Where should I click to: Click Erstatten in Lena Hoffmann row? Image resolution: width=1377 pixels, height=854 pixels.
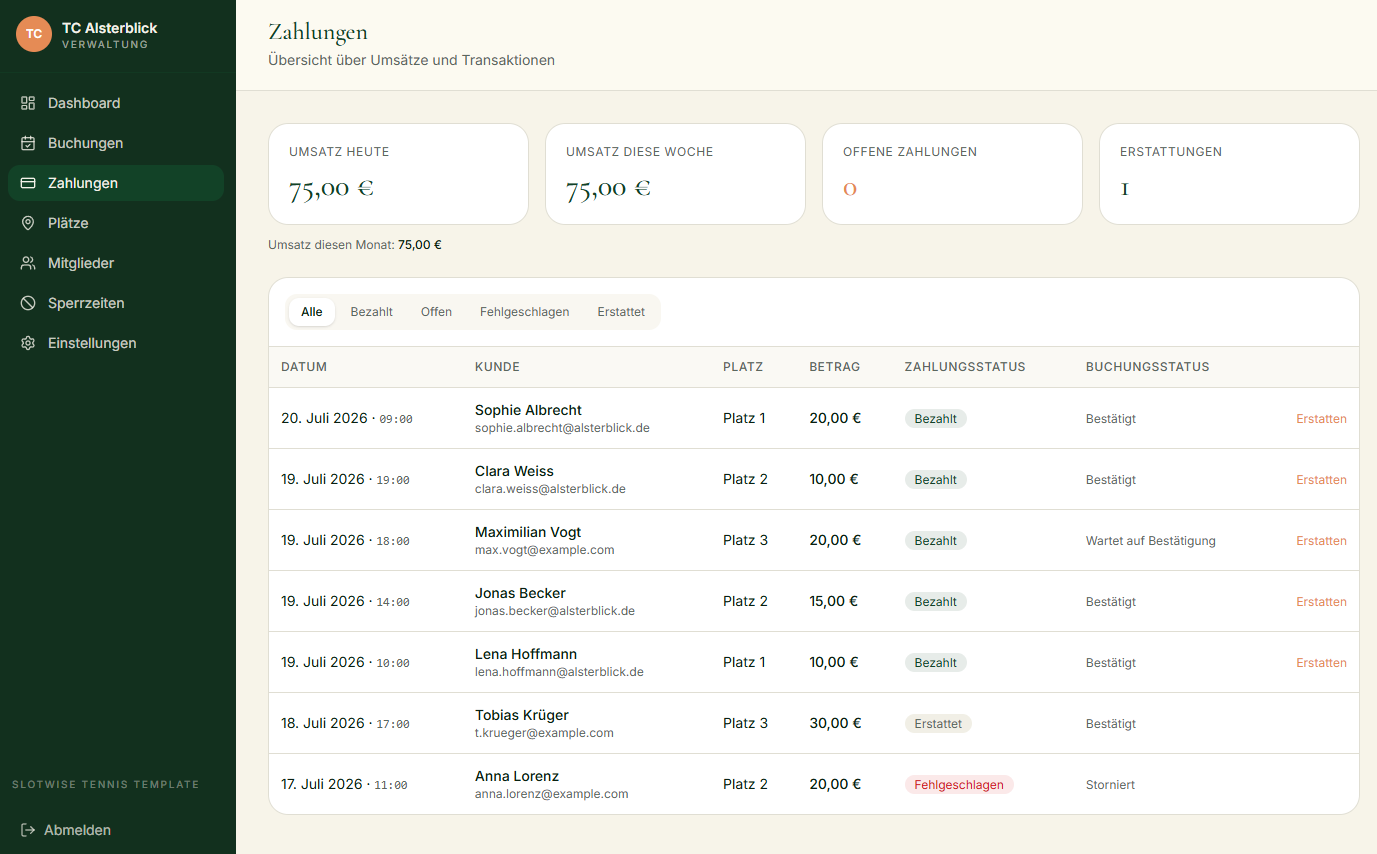click(x=1321, y=663)
